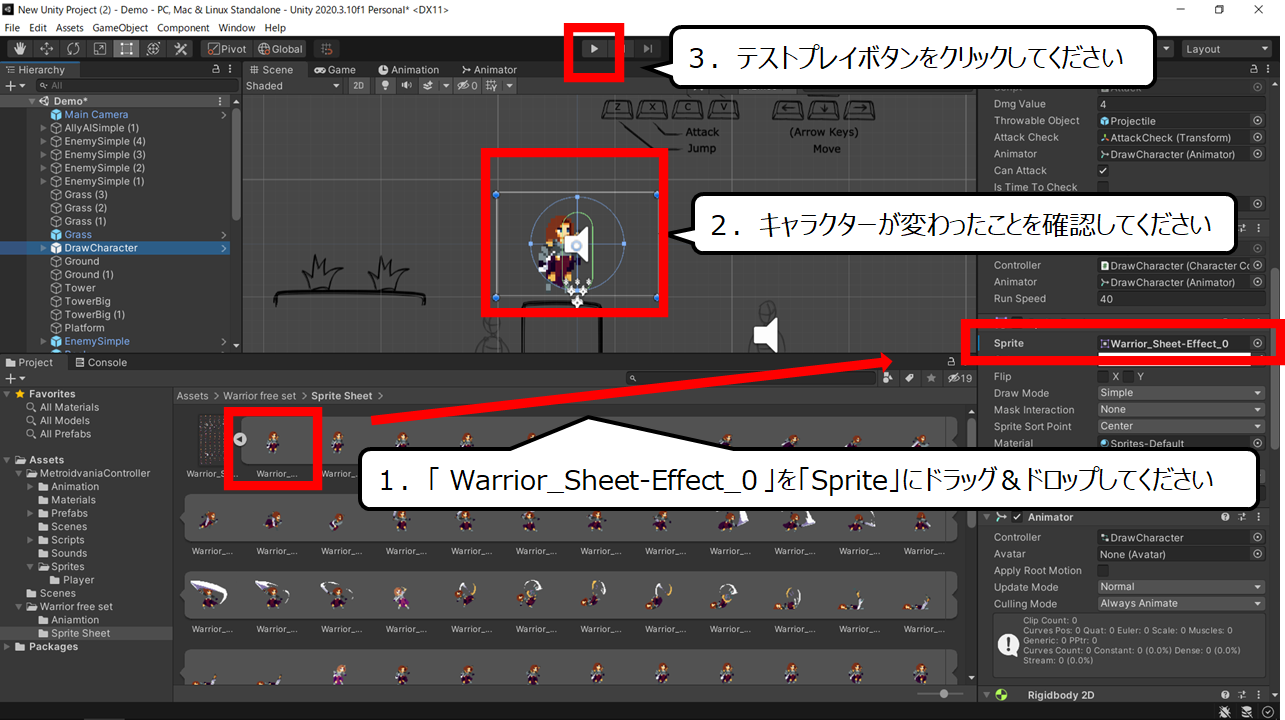Toggle scene effects icon
This screenshot has width=1285, height=720.
click(x=428, y=86)
